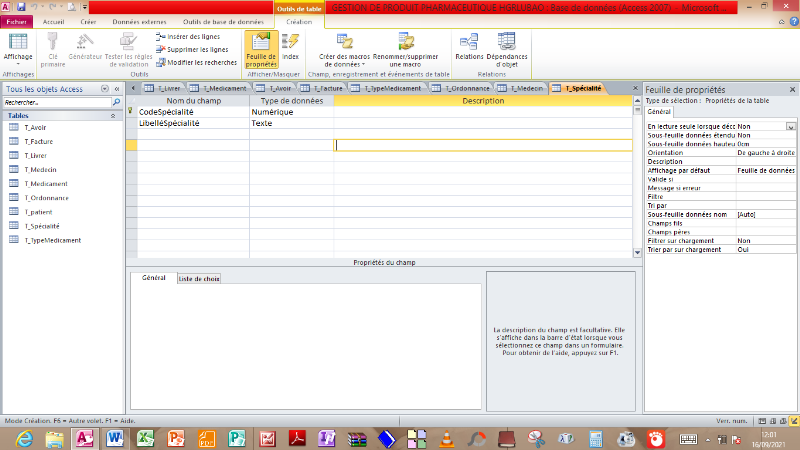The height and width of the screenshot is (450, 800).
Task: Open Word from the taskbar
Action: coord(113,438)
